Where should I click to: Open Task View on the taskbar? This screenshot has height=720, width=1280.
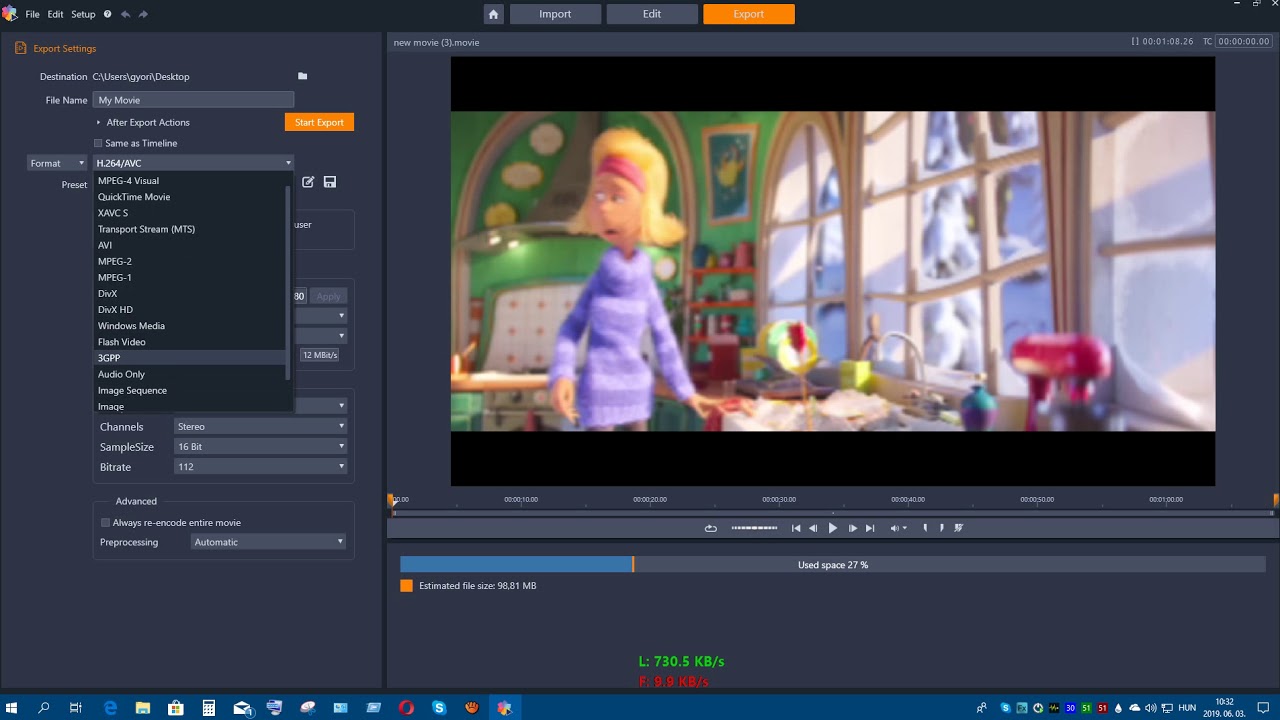76,708
